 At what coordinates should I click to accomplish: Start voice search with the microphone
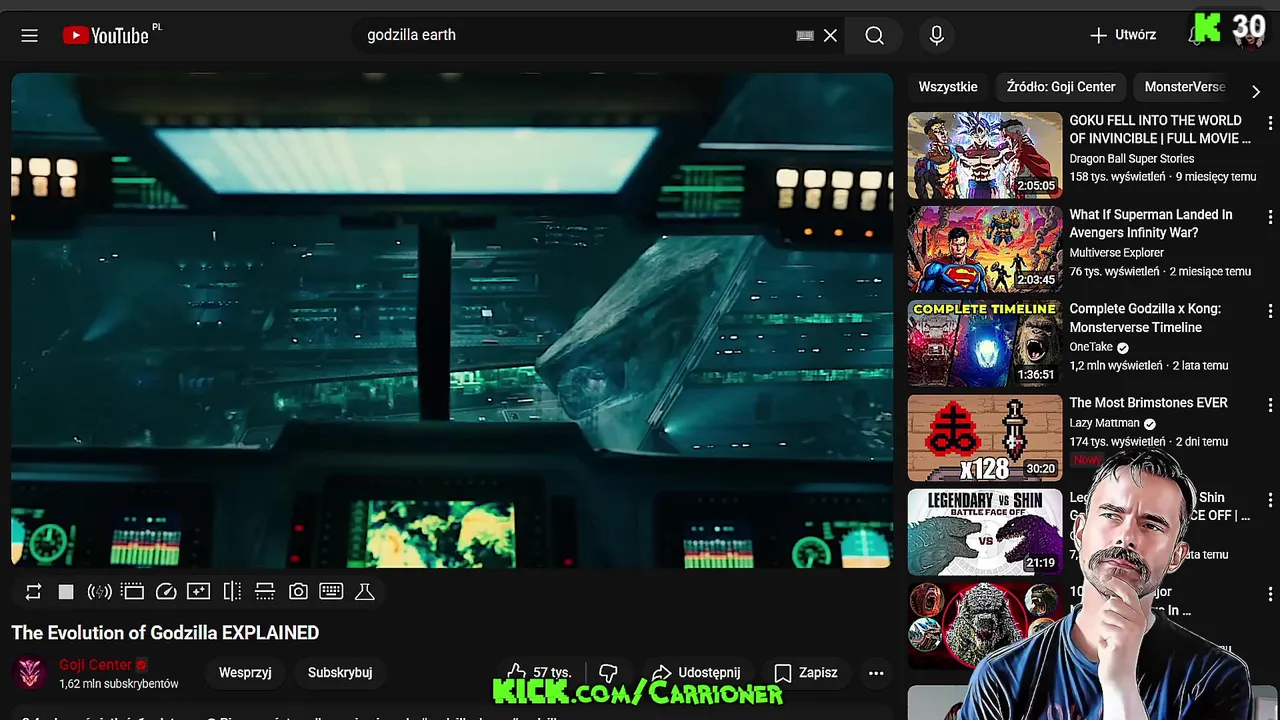pyautogui.click(x=937, y=35)
